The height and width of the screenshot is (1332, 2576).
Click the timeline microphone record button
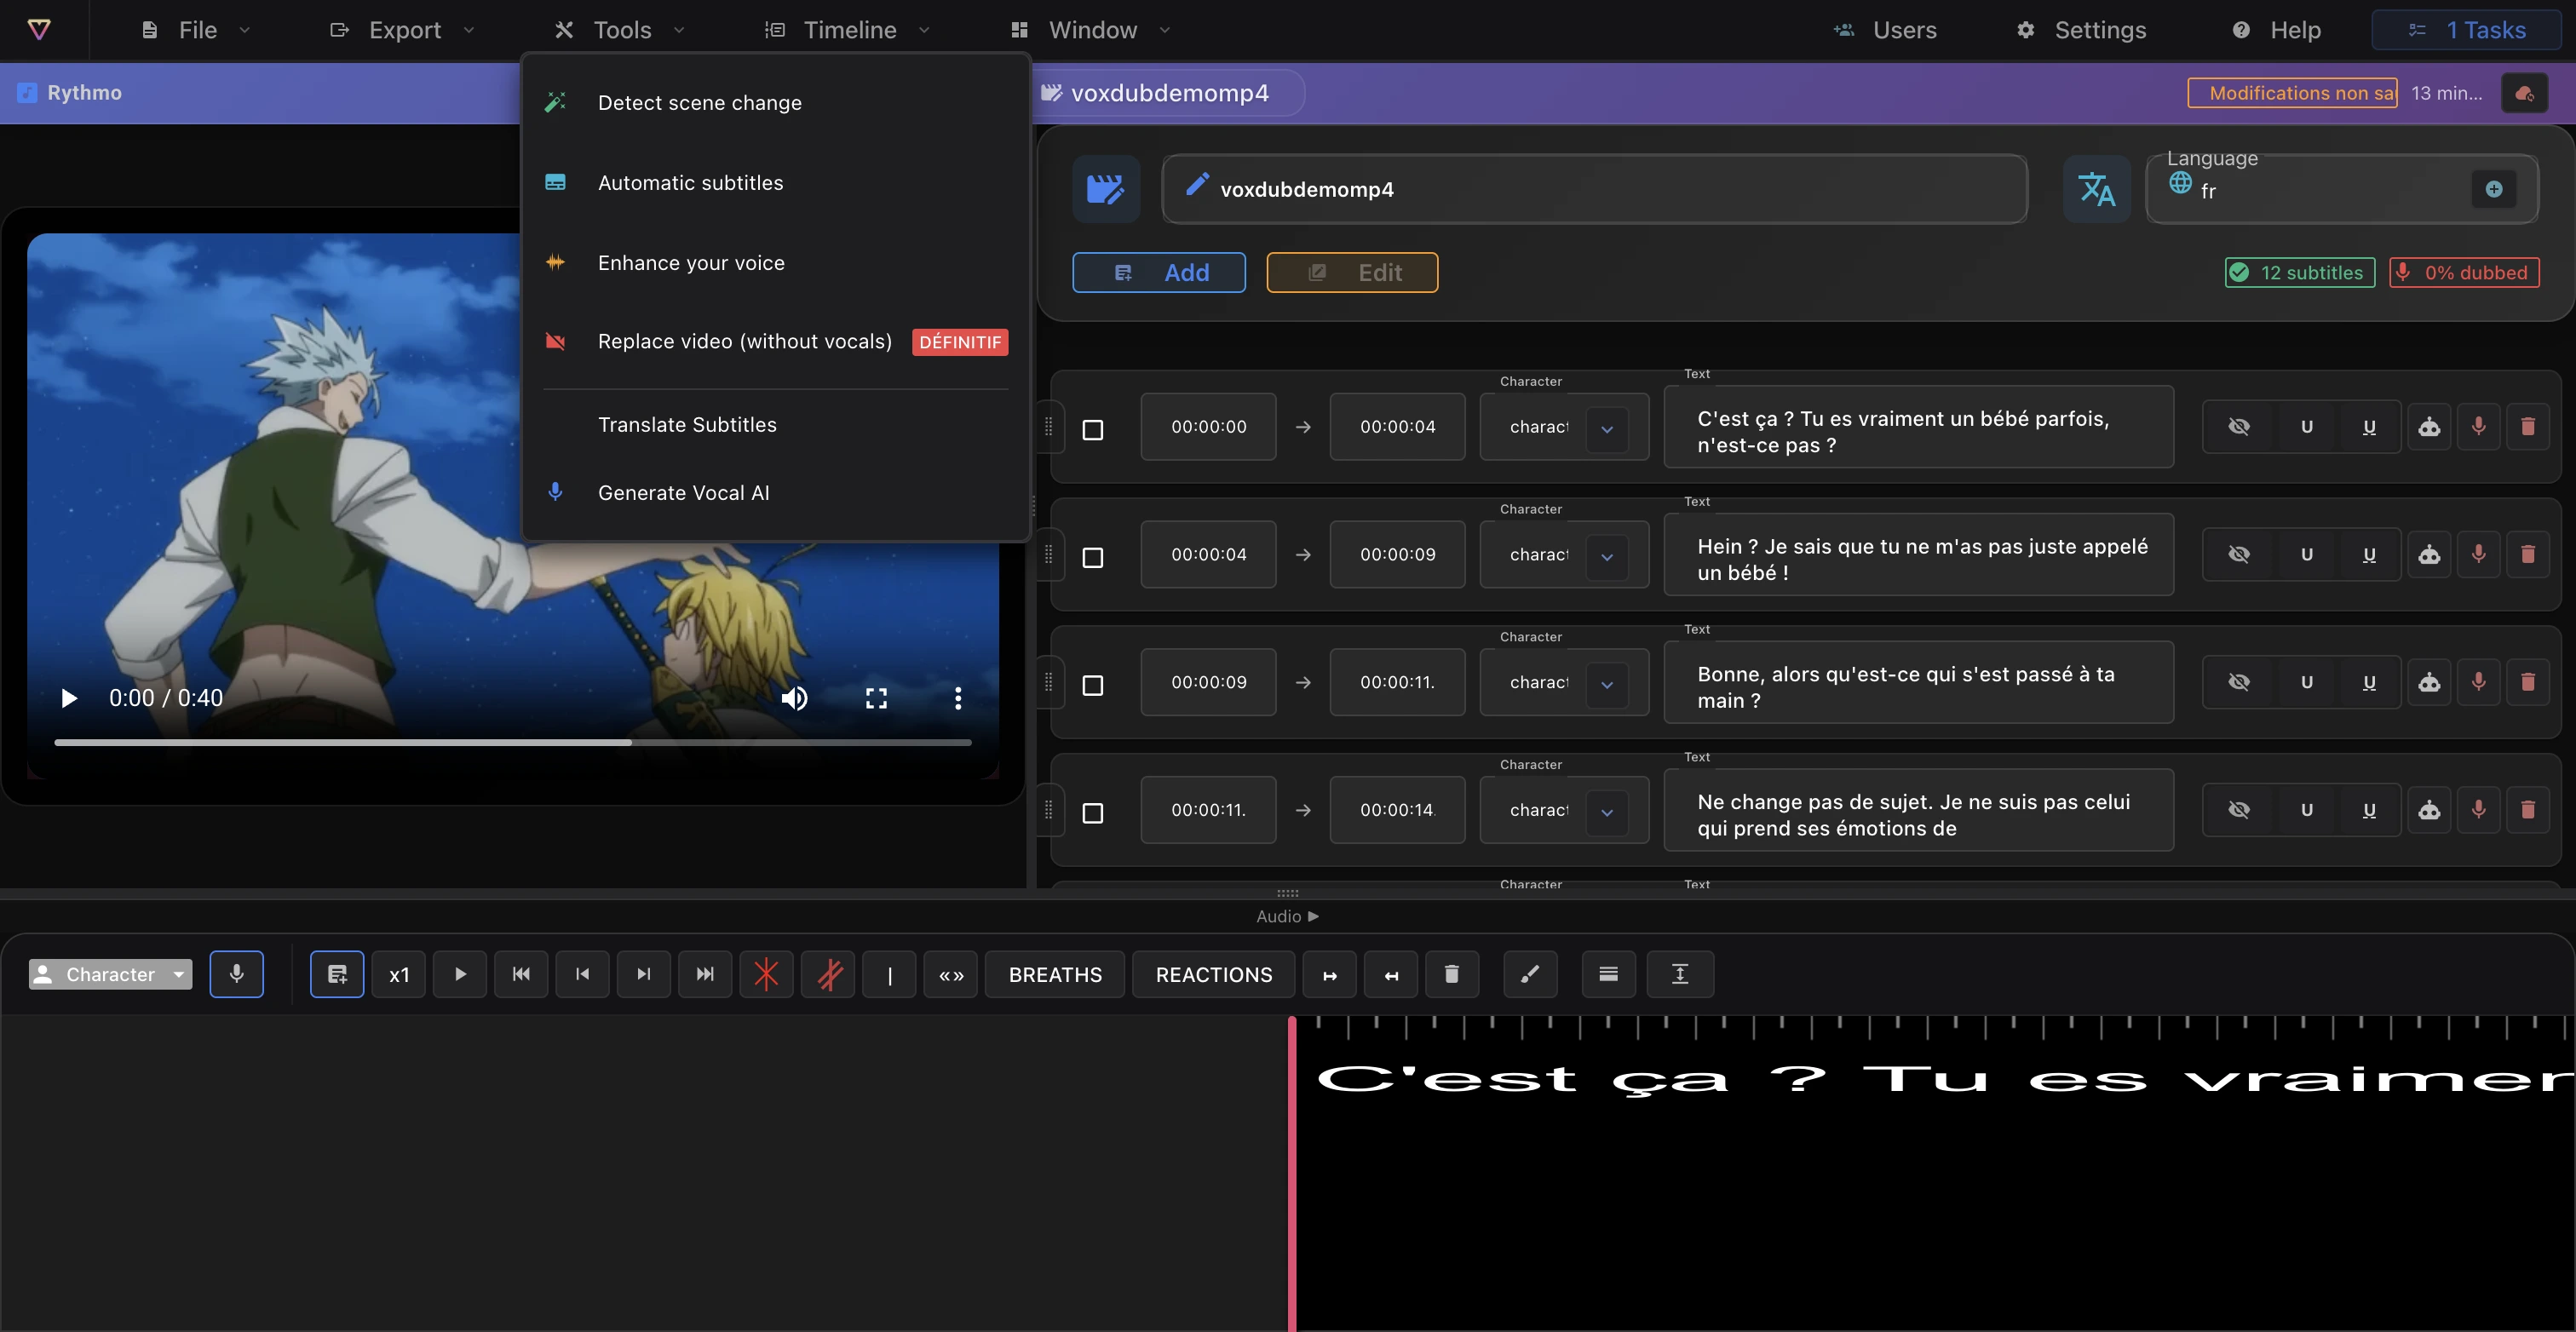pyautogui.click(x=237, y=974)
